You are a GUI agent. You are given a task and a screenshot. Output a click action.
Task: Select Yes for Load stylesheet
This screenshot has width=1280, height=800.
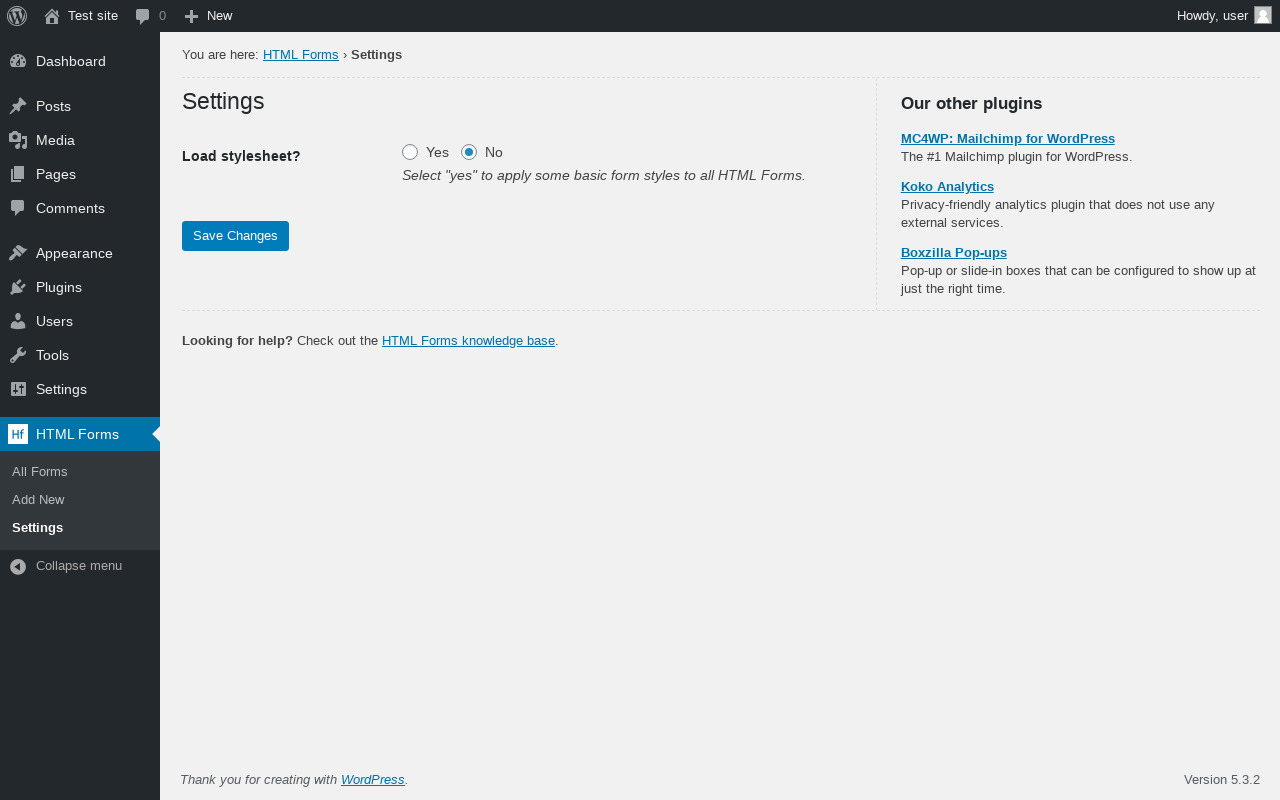click(410, 152)
